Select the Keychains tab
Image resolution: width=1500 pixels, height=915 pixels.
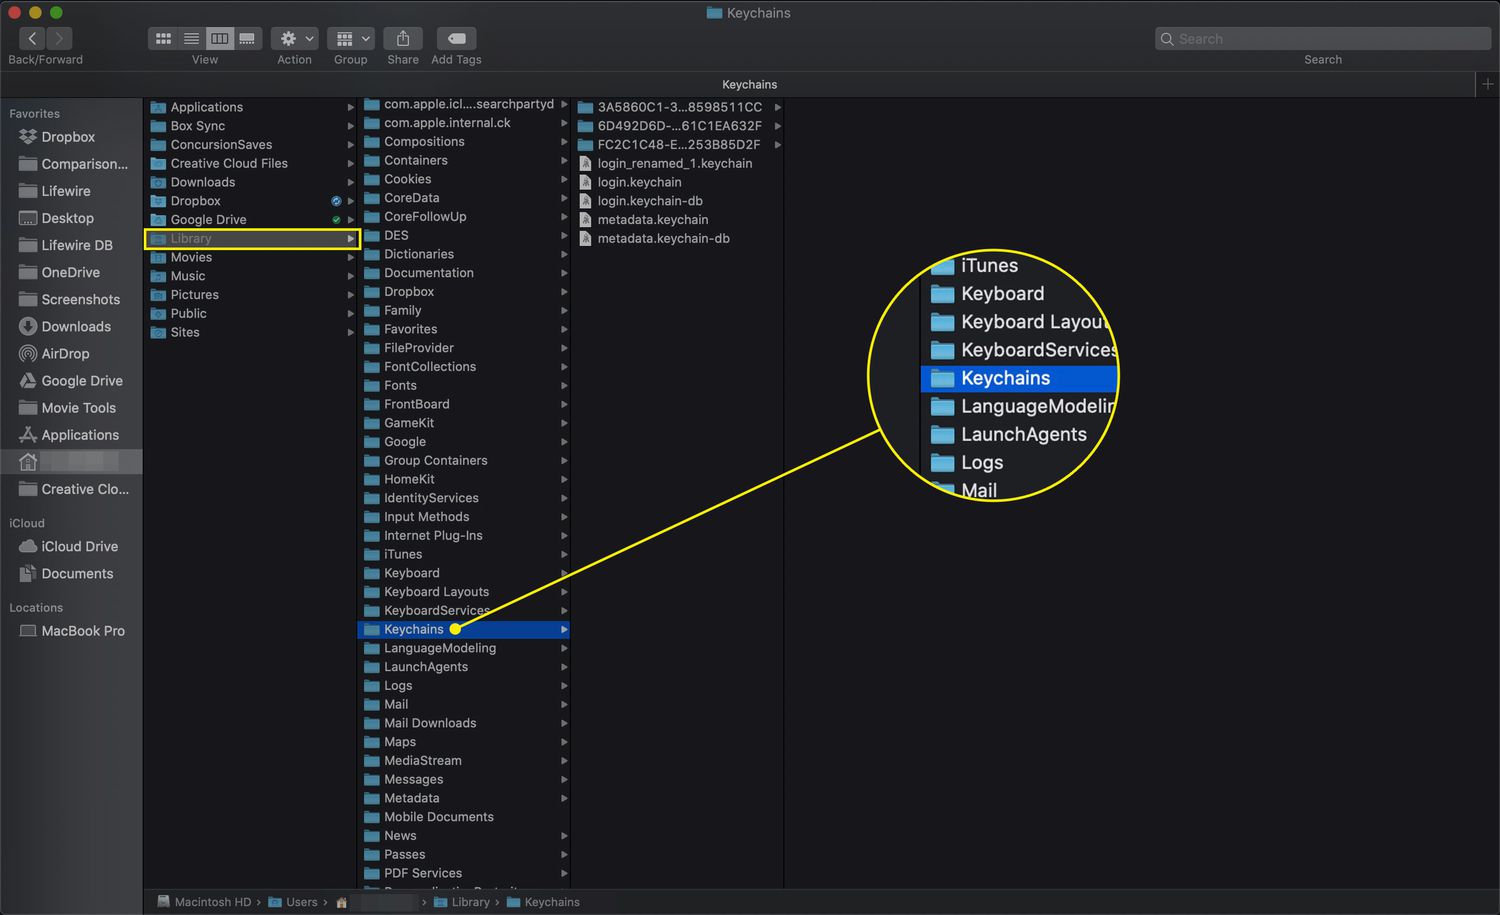pos(749,84)
